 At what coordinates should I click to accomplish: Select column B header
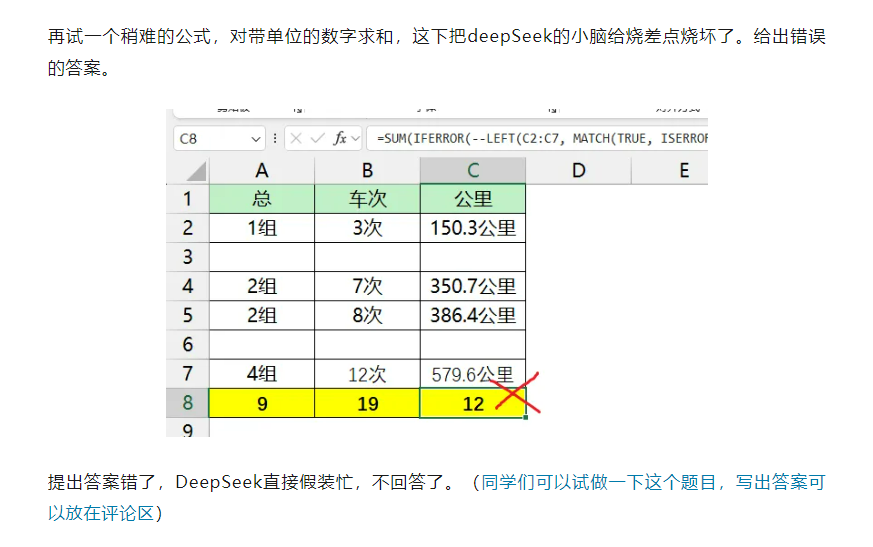point(367,170)
